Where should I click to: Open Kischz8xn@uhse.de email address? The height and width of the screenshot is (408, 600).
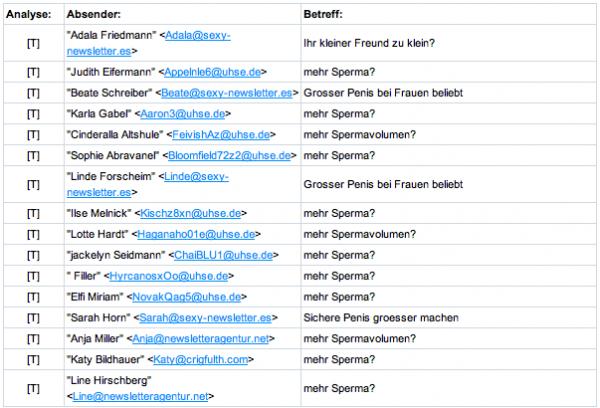click(x=191, y=214)
